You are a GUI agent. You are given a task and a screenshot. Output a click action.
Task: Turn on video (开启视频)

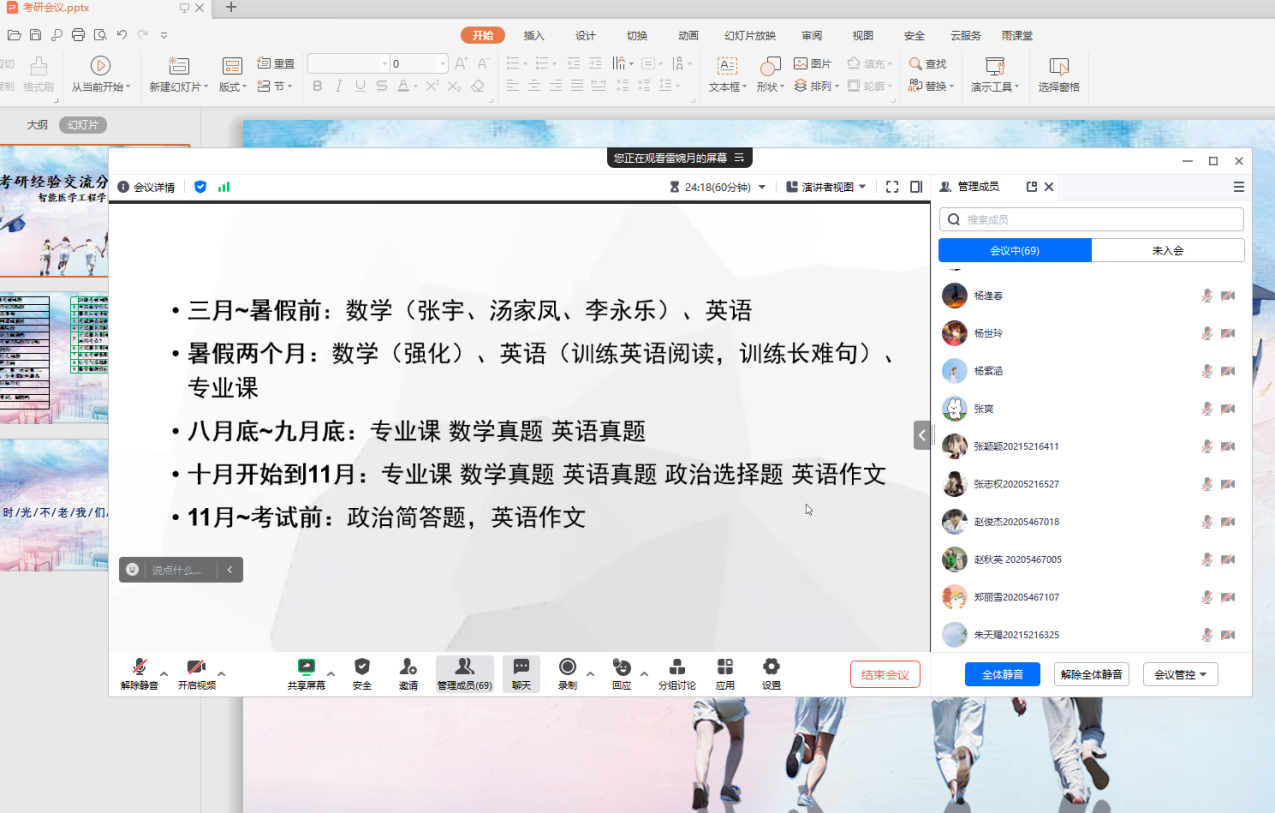(197, 668)
